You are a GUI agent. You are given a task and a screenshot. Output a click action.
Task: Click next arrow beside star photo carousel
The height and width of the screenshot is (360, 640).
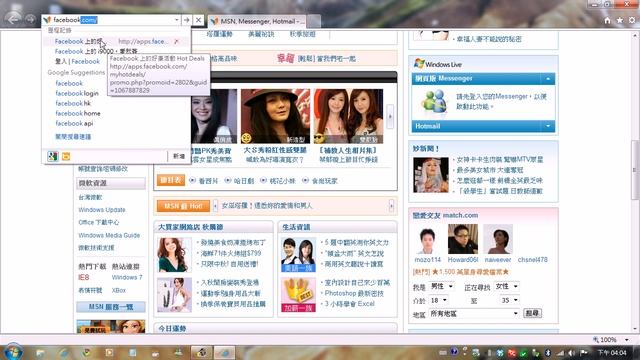(x=390, y=116)
